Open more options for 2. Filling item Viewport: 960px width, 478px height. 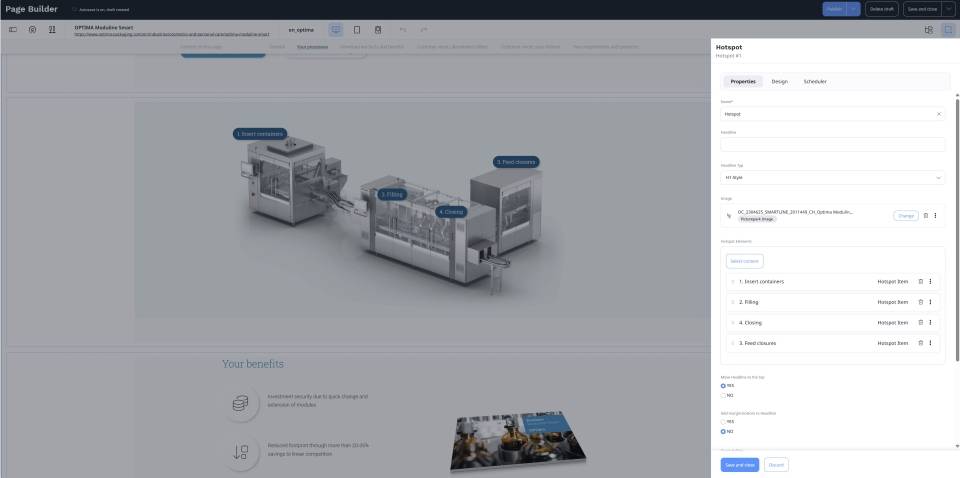(x=931, y=302)
